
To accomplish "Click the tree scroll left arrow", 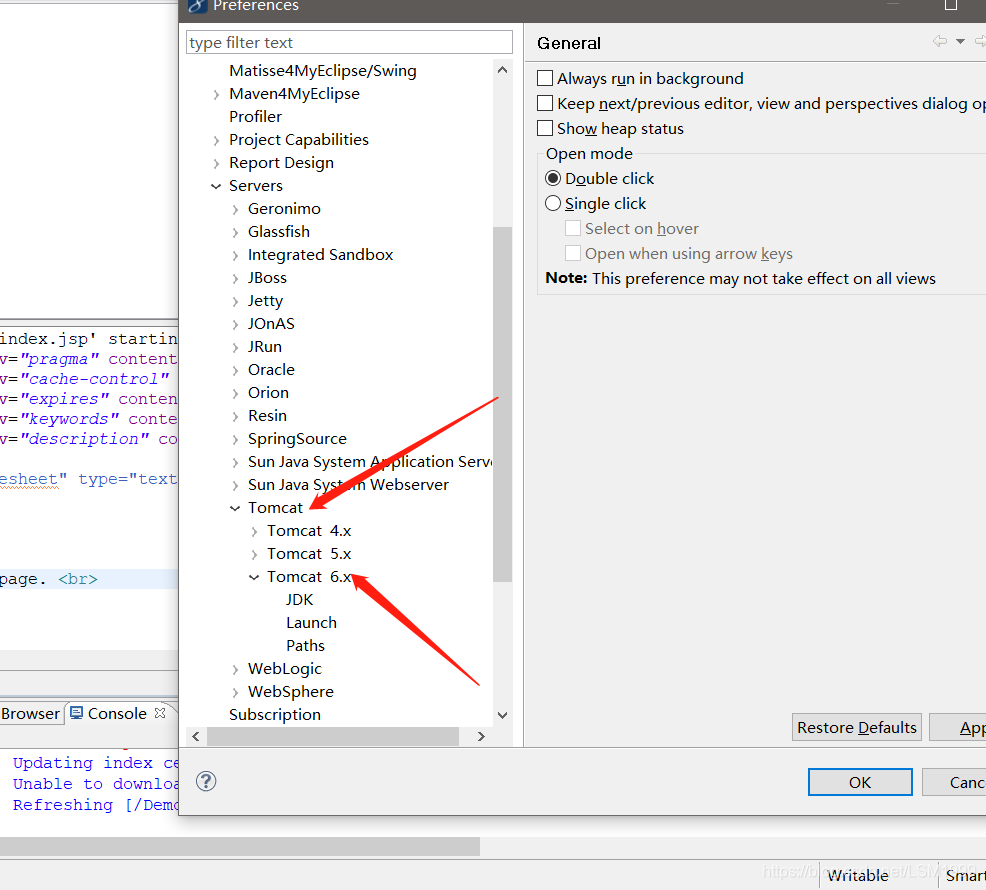I will point(196,736).
